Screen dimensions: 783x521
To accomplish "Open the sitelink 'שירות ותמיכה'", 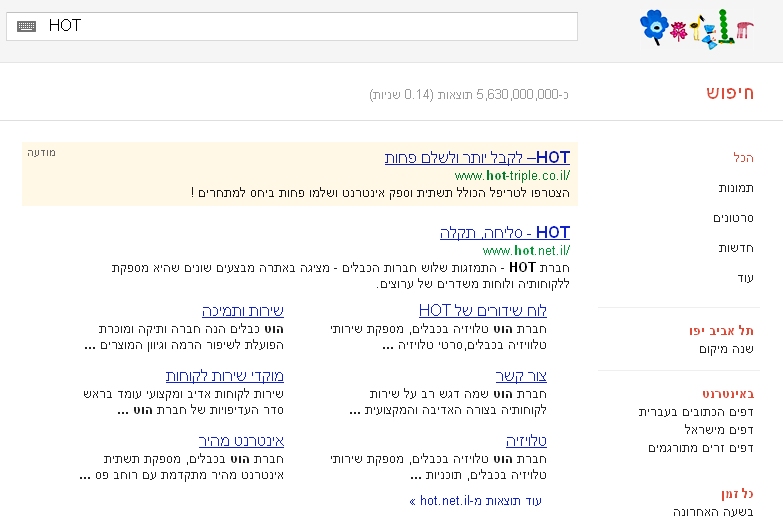I will 243,311.
